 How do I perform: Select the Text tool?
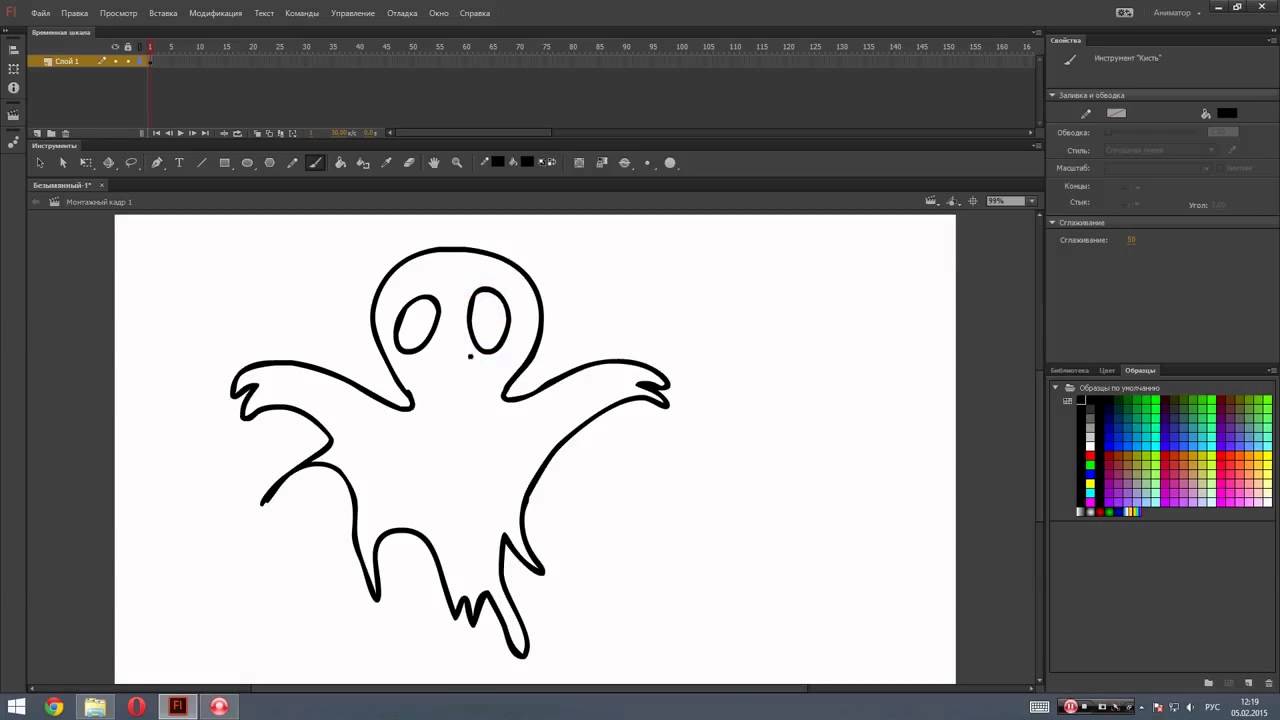(x=179, y=163)
